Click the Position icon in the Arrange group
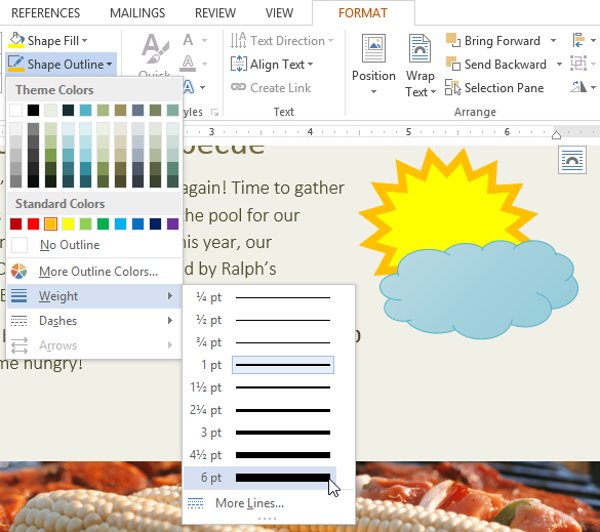 tap(373, 50)
